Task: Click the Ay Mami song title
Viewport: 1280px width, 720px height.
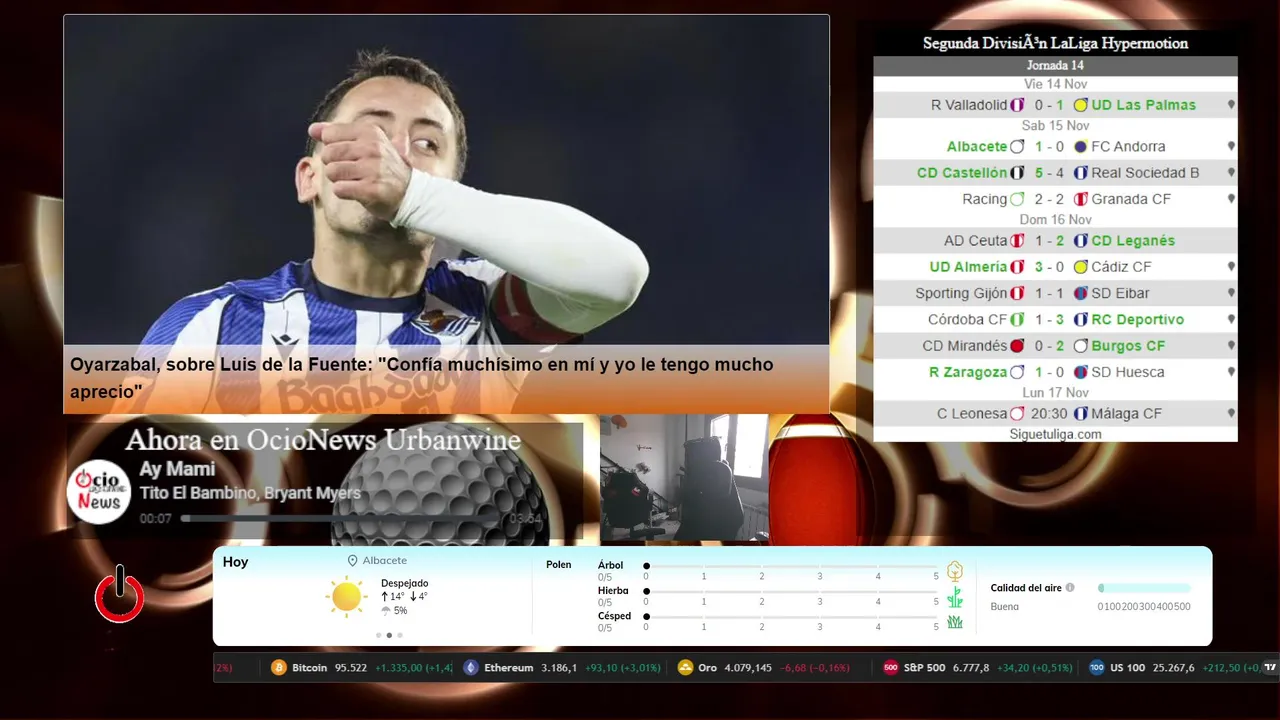Action: (x=177, y=469)
